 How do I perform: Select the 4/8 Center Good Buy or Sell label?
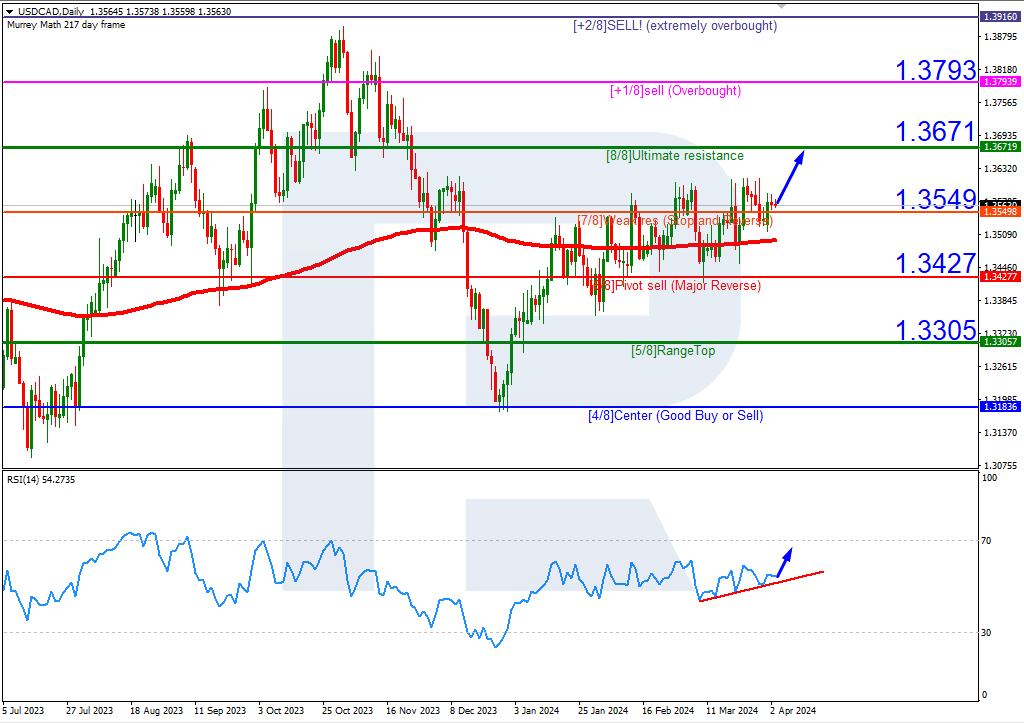(x=675, y=415)
